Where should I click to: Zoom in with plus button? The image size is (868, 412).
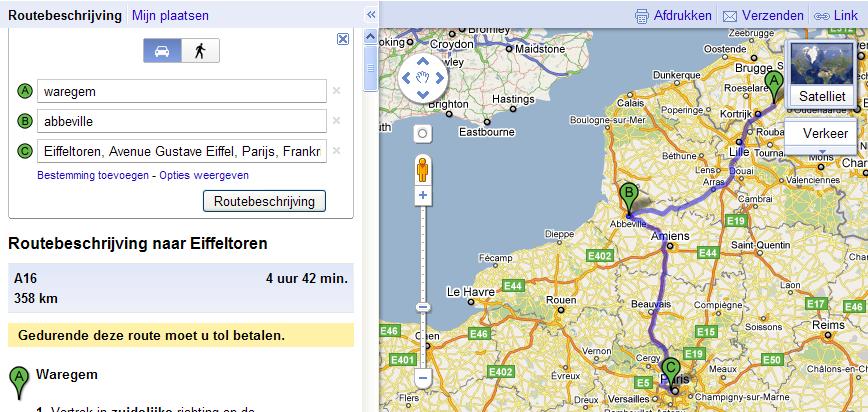point(423,195)
